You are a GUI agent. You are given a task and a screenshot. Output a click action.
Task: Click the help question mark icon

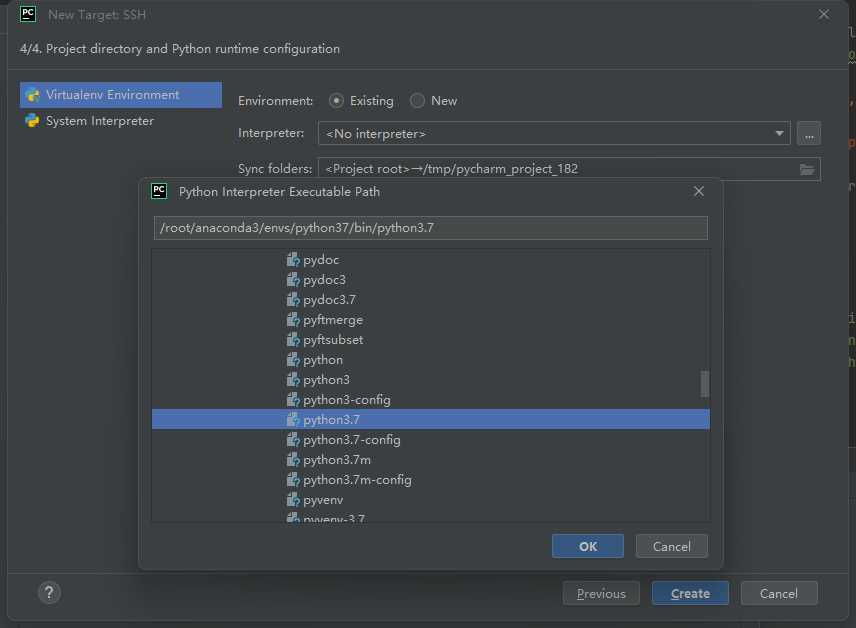[x=50, y=593]
